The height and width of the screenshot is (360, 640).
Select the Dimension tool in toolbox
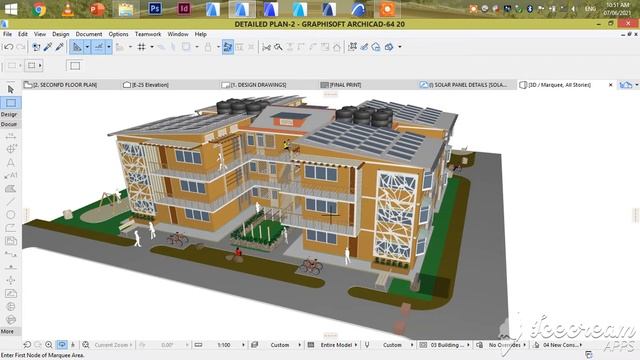(11, 136)
